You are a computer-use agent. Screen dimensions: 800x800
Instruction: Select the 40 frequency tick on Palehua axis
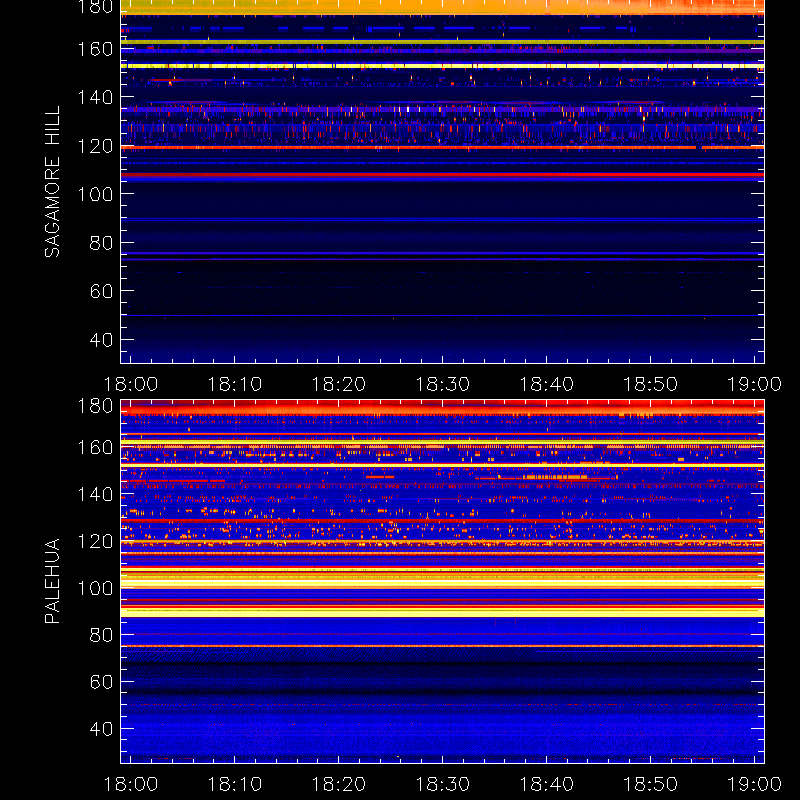coord(101,729)
